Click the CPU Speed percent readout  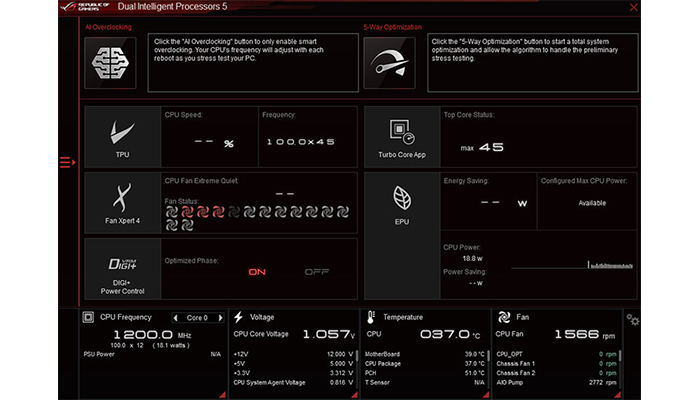(214, 143)
